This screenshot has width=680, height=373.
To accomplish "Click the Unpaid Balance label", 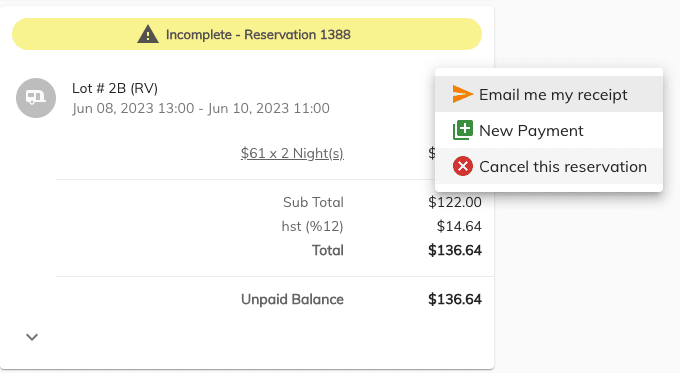I will (x=292, y=299).
